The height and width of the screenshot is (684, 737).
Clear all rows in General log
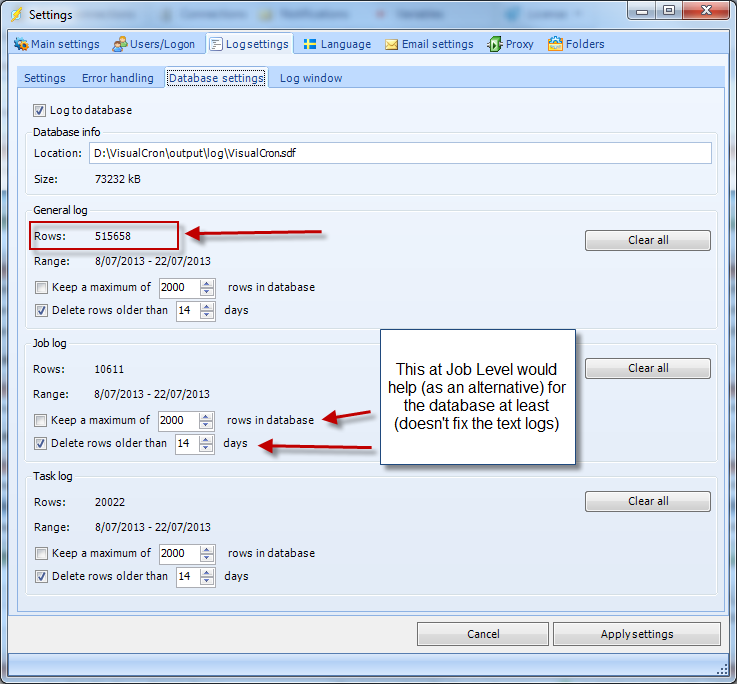pyautogui.click(x=647, y=240)
